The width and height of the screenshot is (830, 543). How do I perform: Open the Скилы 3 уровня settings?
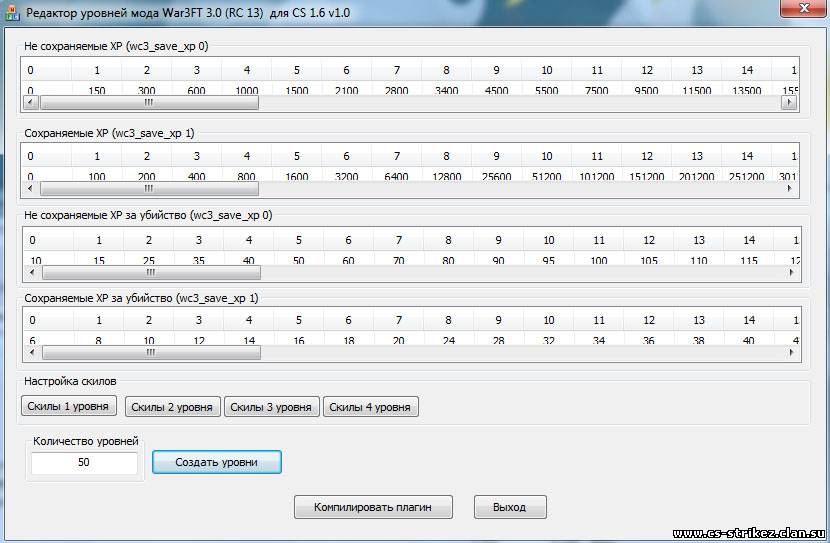[x=271, y=407]
